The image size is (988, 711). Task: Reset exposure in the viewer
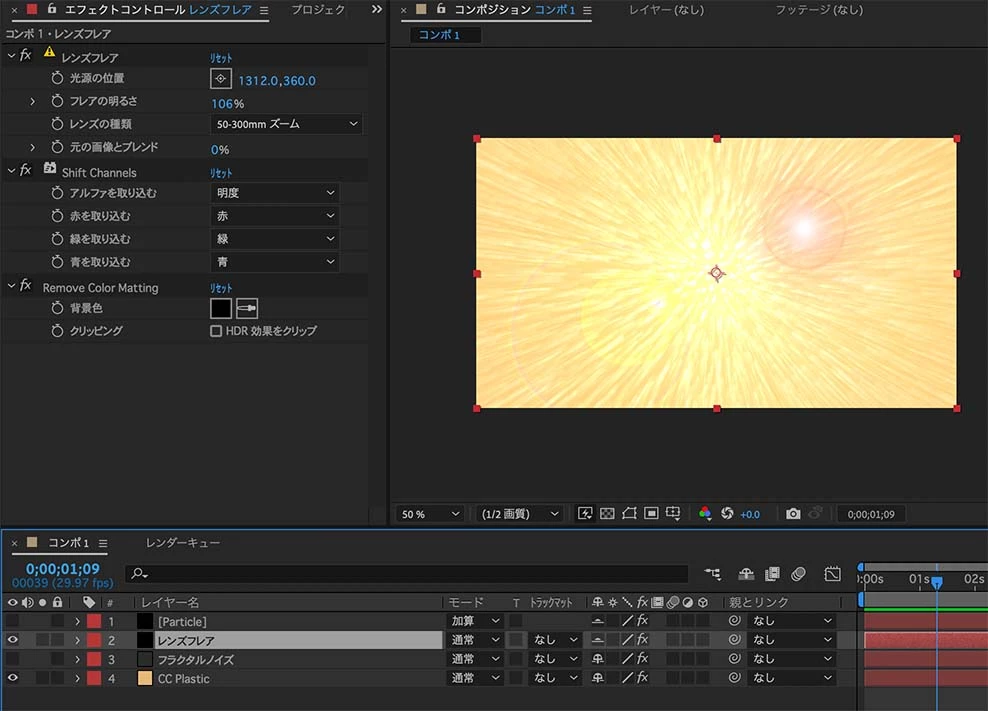tap(727, 514)
